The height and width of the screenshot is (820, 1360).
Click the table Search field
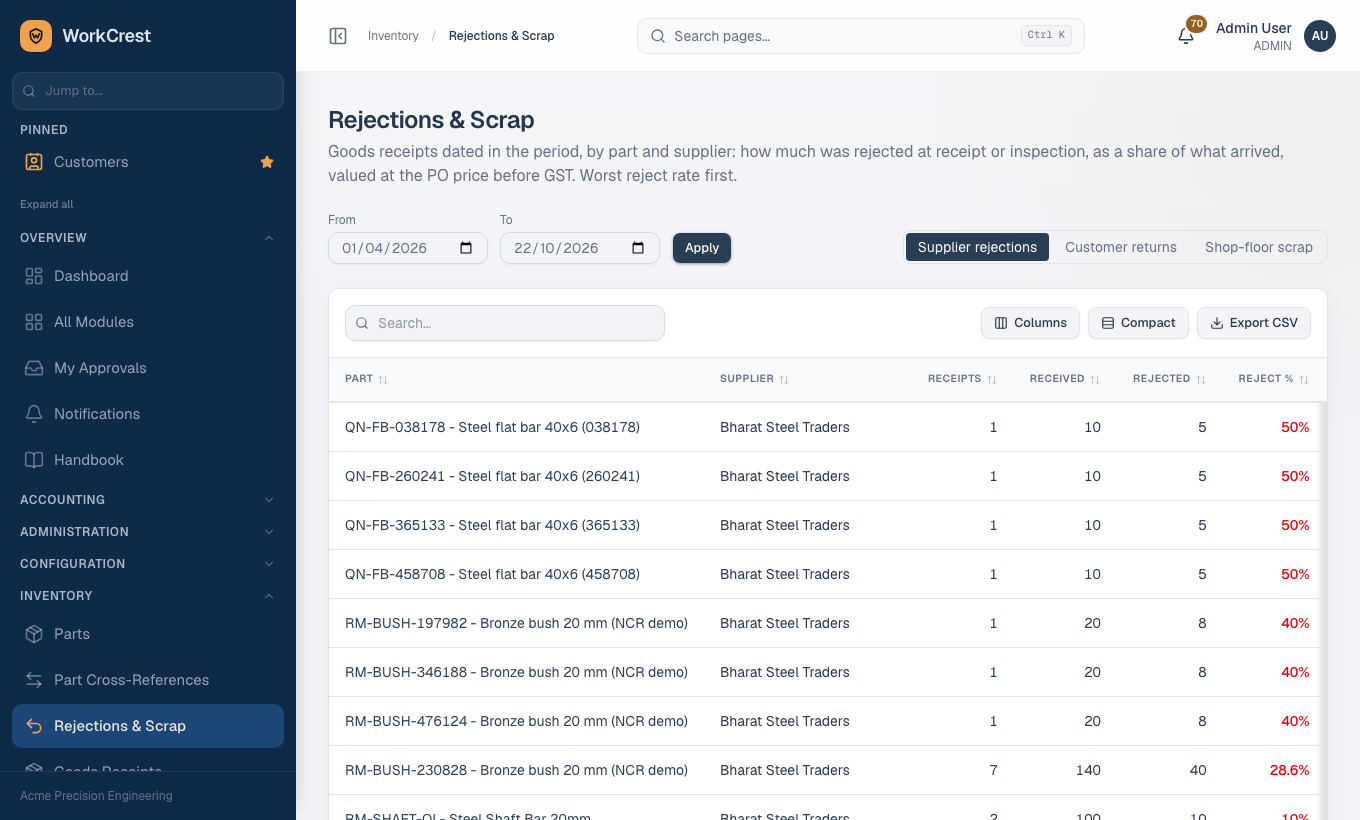(x=505, y=323)
